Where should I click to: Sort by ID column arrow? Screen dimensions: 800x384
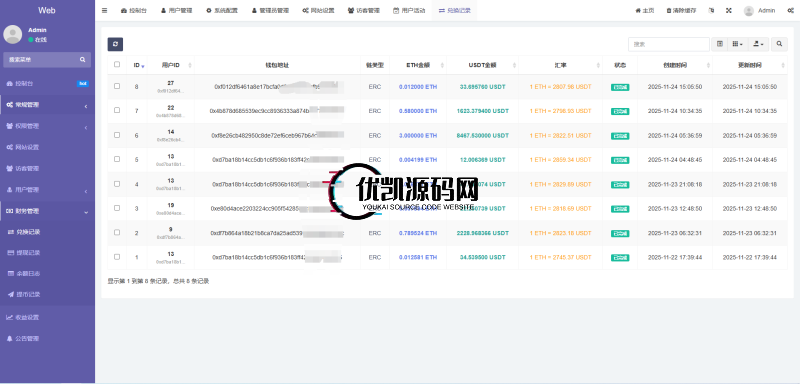(x=143, y=66)
